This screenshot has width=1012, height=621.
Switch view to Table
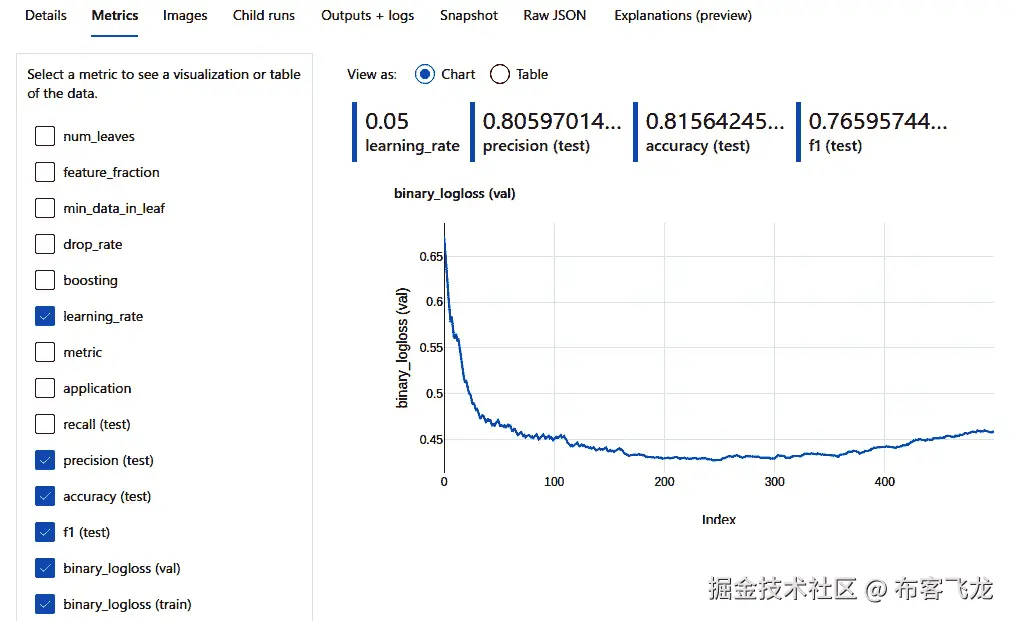tap(499, 74)
